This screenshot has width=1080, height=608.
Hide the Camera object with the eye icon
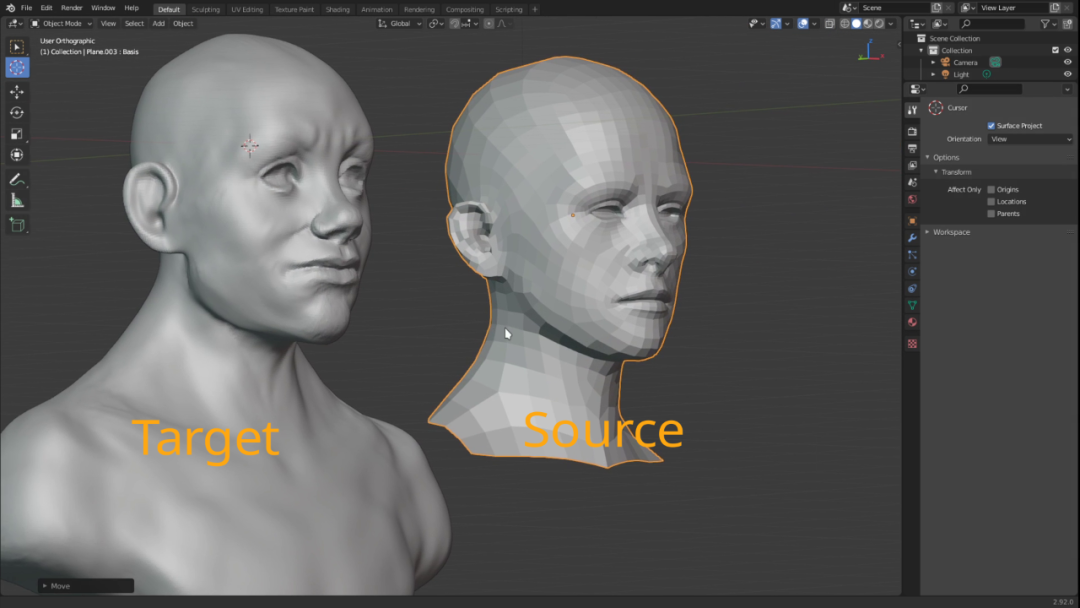(x=1067, y=62)
